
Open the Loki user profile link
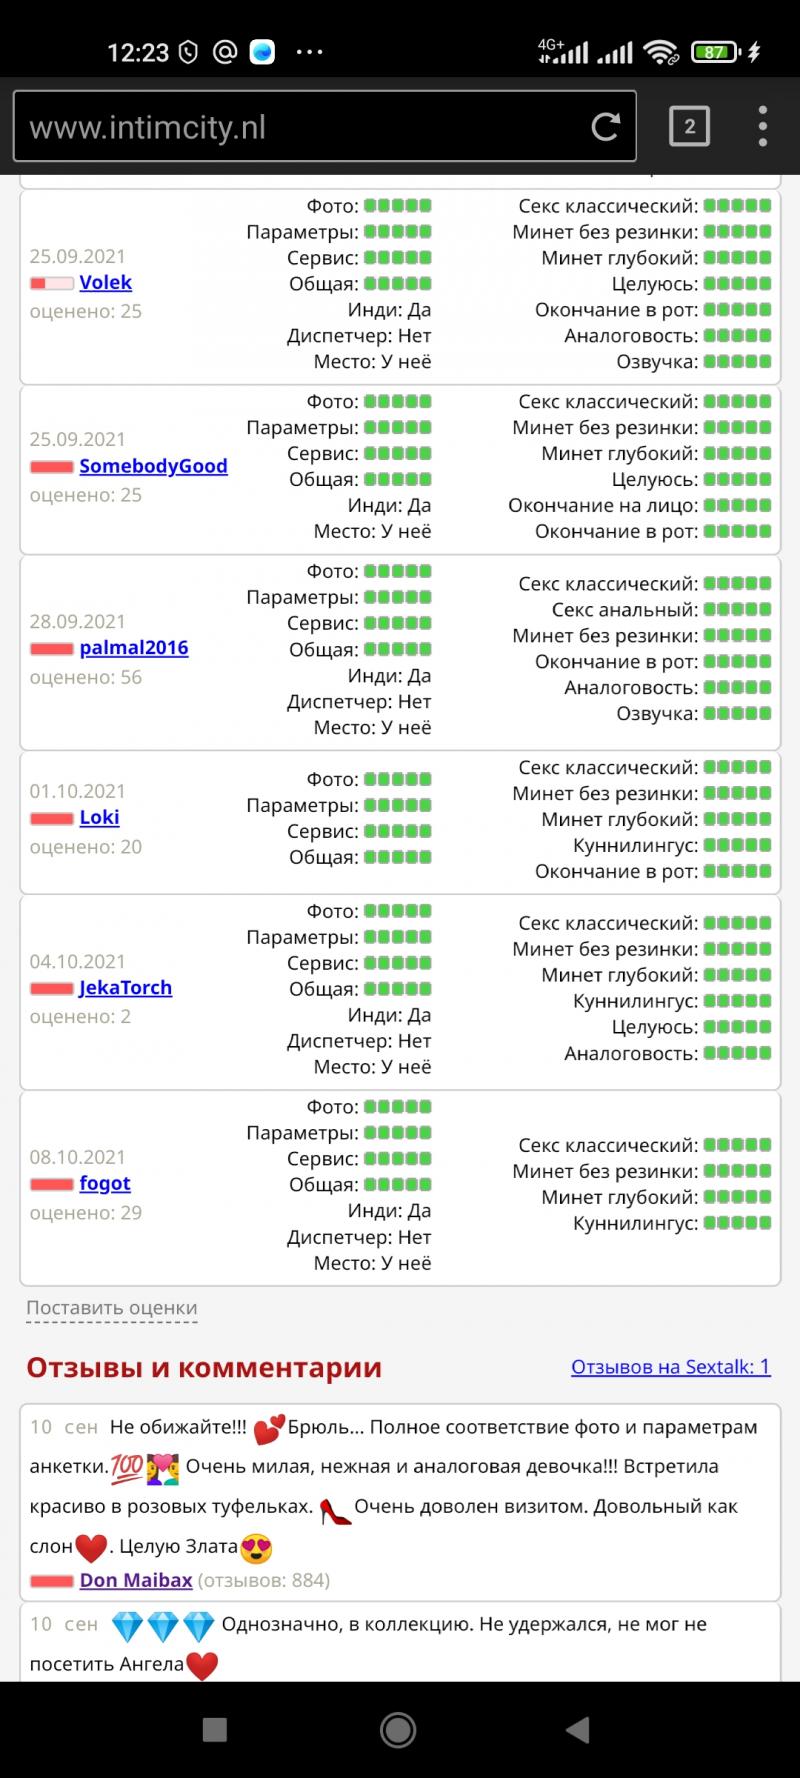pyautogui.click(x=99, y=818)
